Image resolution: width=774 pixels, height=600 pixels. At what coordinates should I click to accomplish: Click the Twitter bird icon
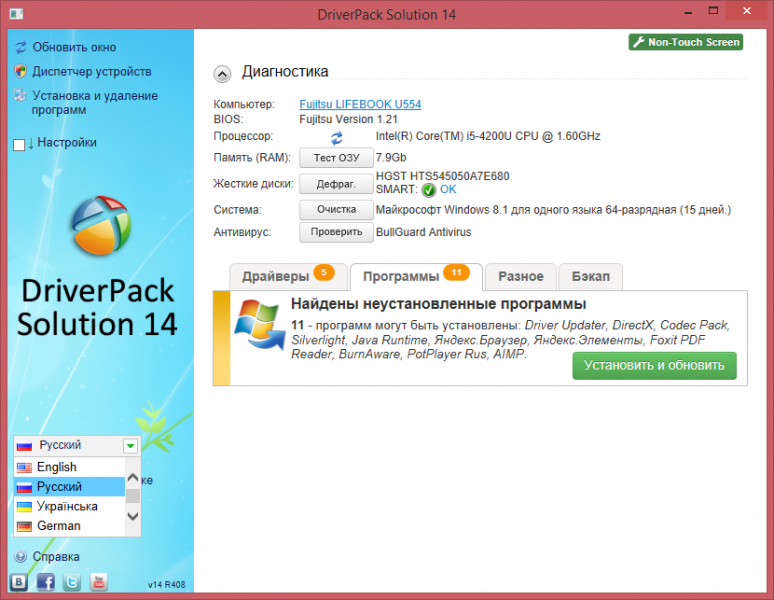[72, 581]
